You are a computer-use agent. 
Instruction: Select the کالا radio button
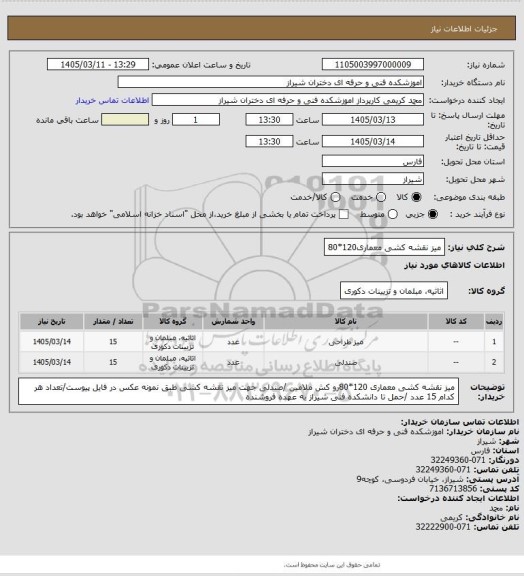coord(416,197)
